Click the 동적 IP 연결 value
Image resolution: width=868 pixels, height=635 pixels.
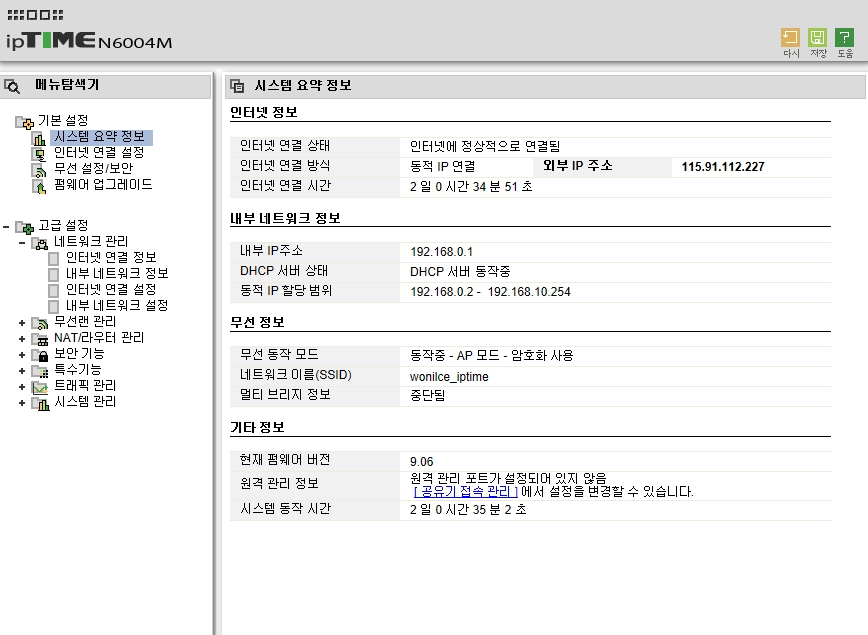pos(442,167)
